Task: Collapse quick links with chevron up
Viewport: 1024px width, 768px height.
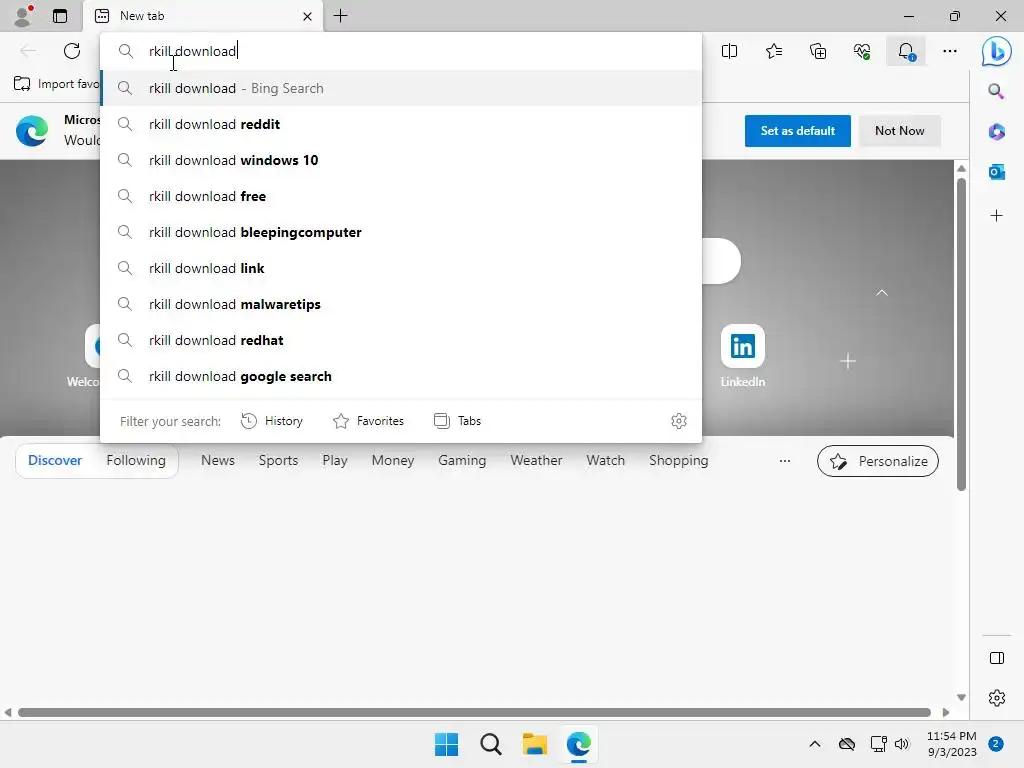Action: coord(882,293)
